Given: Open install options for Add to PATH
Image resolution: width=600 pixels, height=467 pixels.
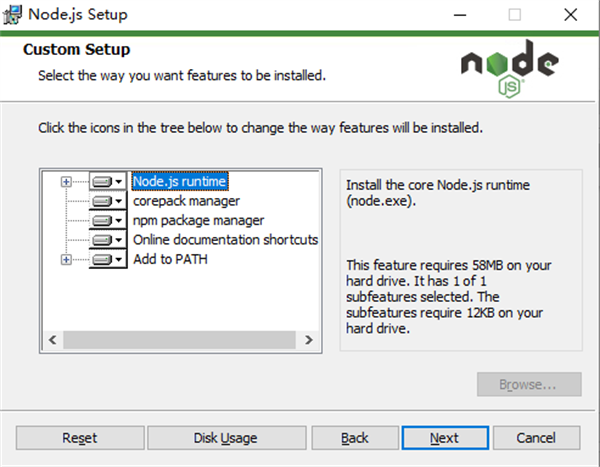Looking at the screenshot, I should (x=108, y=259).
